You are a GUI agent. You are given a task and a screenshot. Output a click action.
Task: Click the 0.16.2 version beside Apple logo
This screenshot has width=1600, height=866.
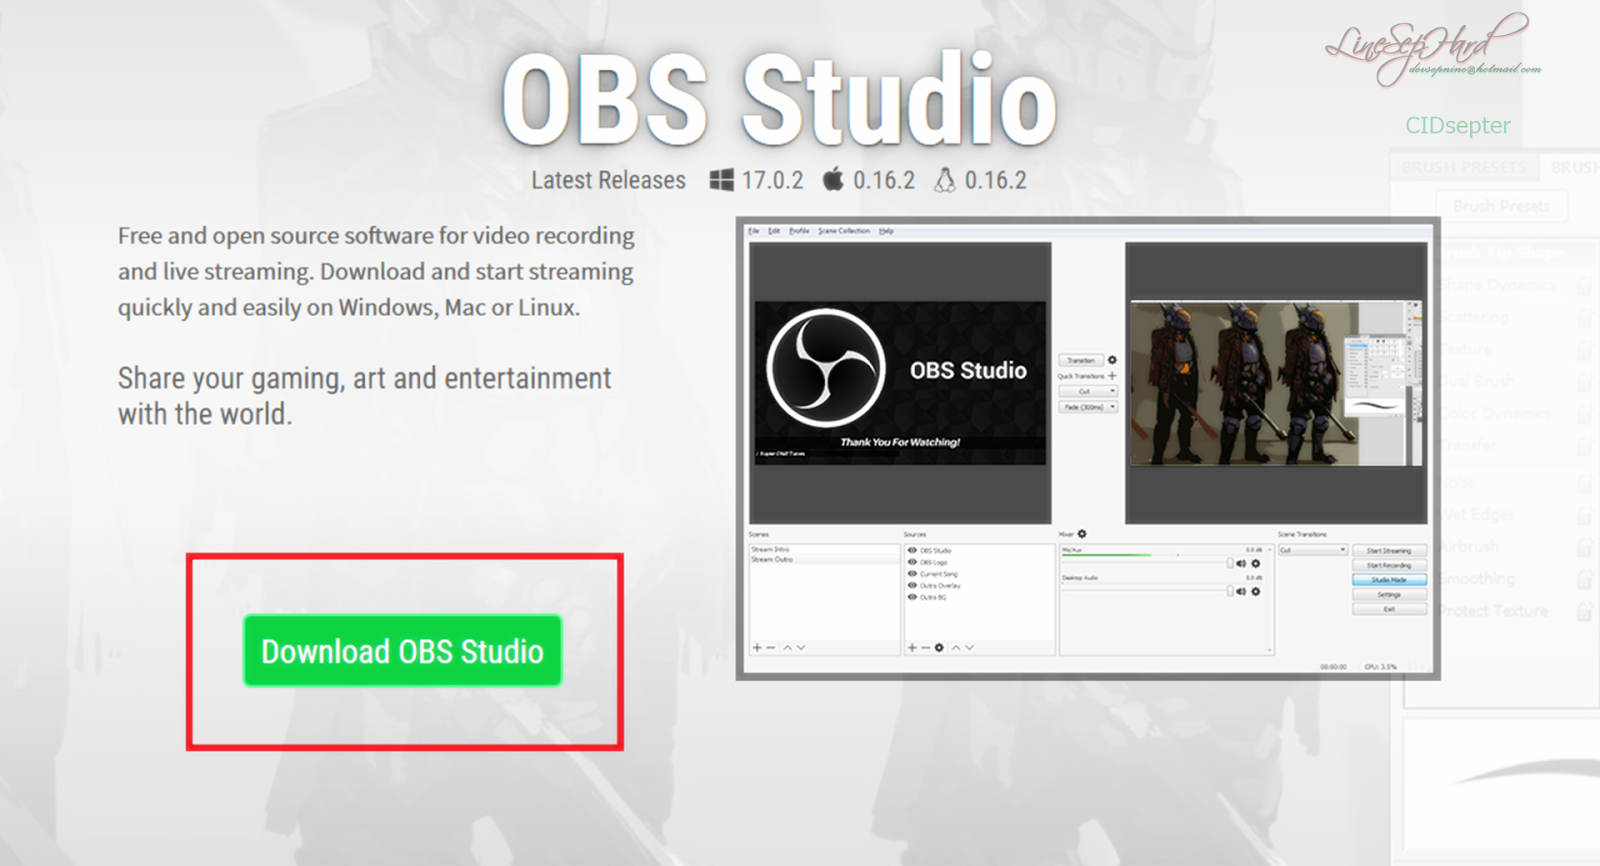tap(884, 180)
